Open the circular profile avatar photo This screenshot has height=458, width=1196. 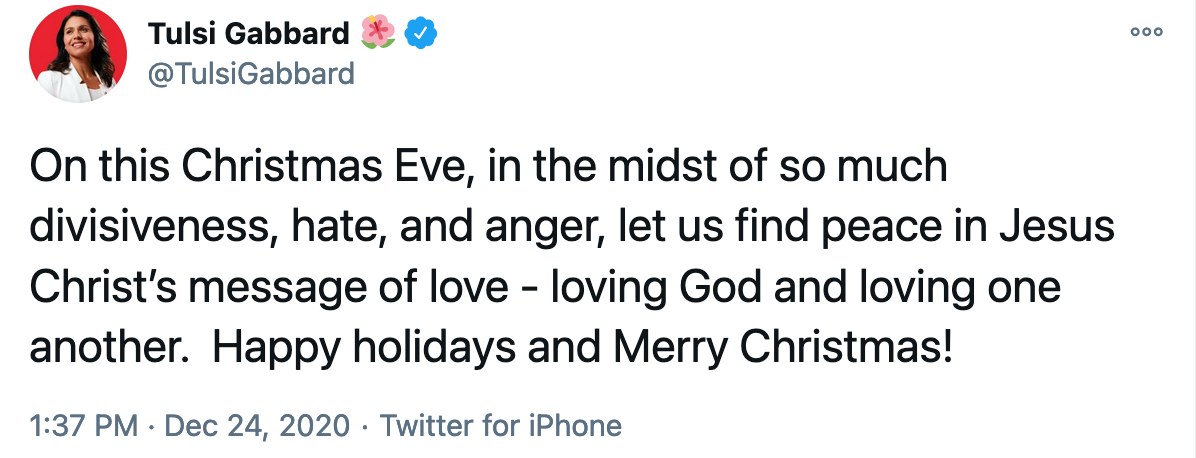[x=78, y=53]
